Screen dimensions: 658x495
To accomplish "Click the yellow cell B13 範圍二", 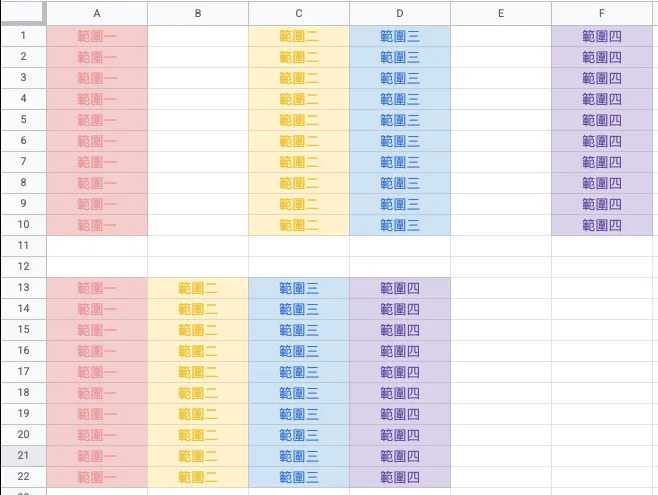I will tap(198, 288).
